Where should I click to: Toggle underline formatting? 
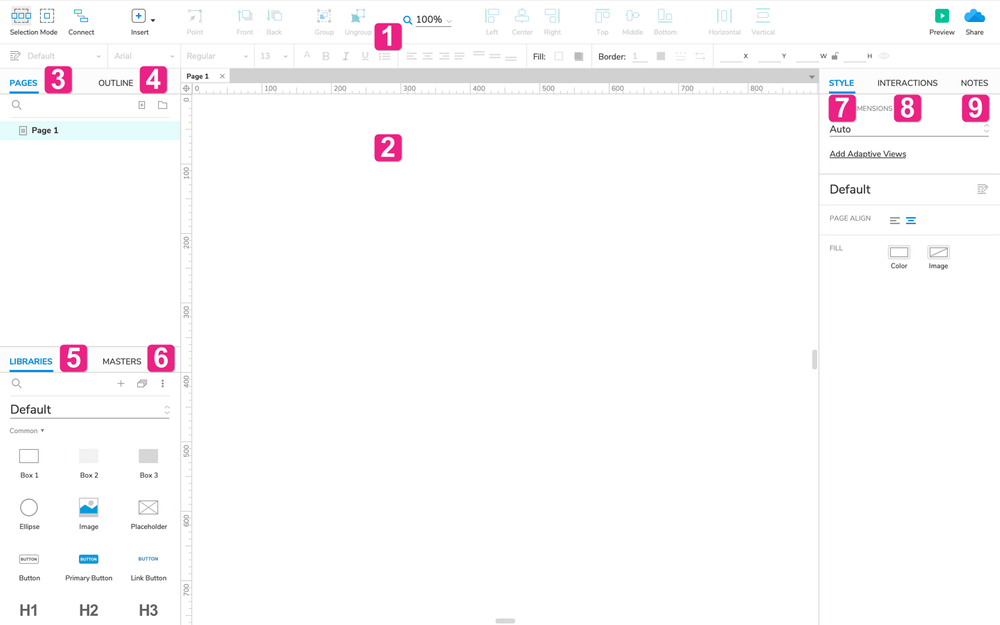point(365,56)
